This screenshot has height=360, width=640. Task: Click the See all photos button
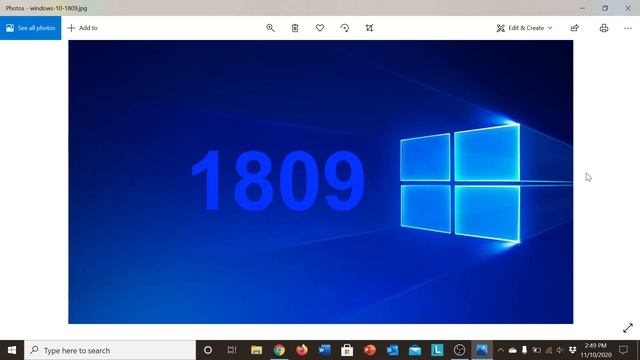coord(31,28)
